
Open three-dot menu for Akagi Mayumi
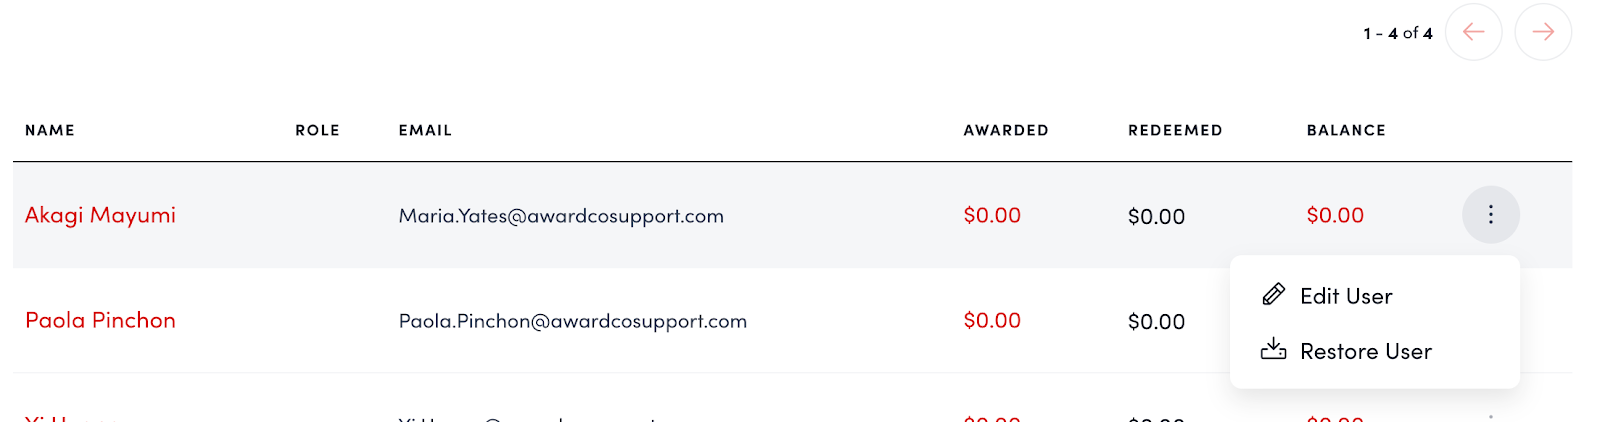point(1490,215)
